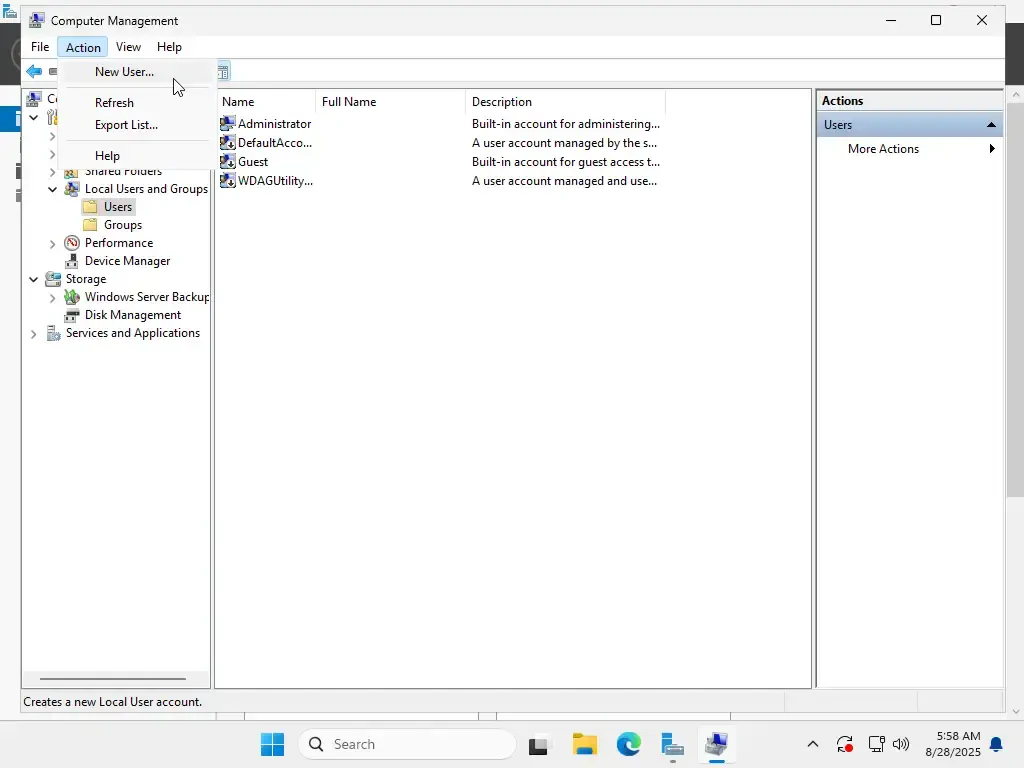The width and height of the screenshot is (1024, 768).
Task: Collapse the Local Users and Groups node
Action: click(52, 189)
